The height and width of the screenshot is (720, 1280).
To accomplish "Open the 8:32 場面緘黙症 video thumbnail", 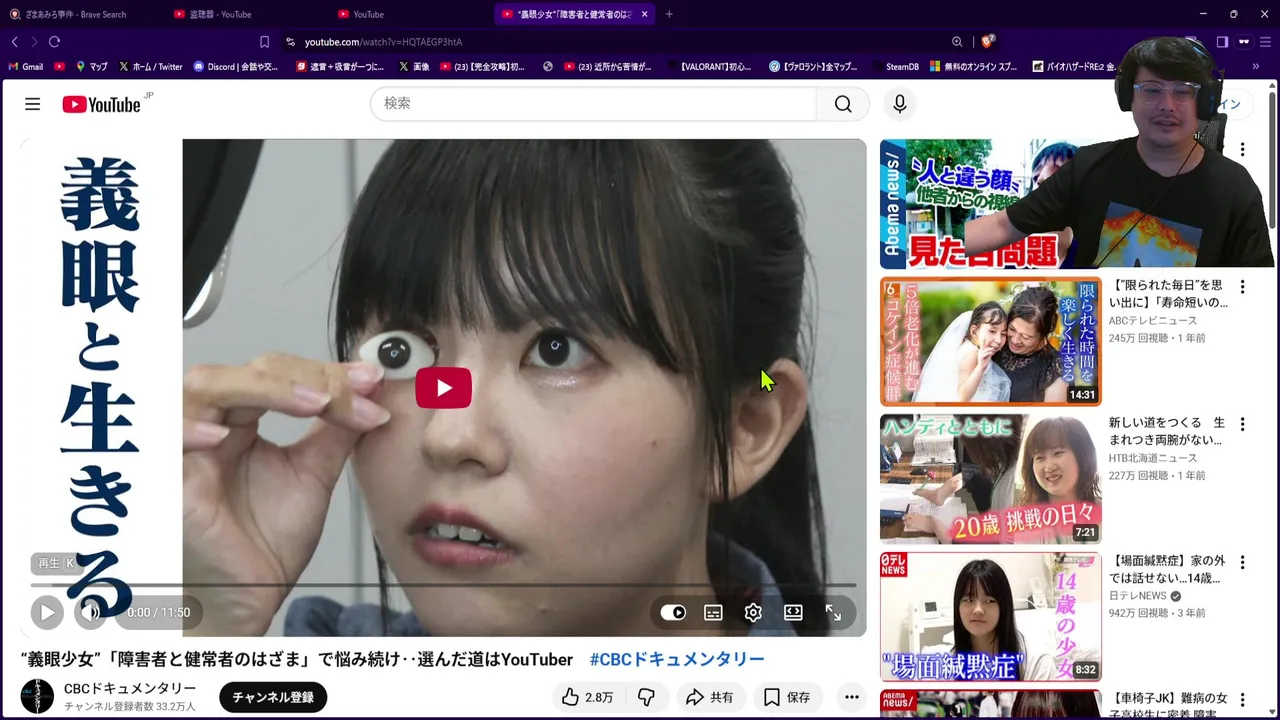I will (990, 617).
